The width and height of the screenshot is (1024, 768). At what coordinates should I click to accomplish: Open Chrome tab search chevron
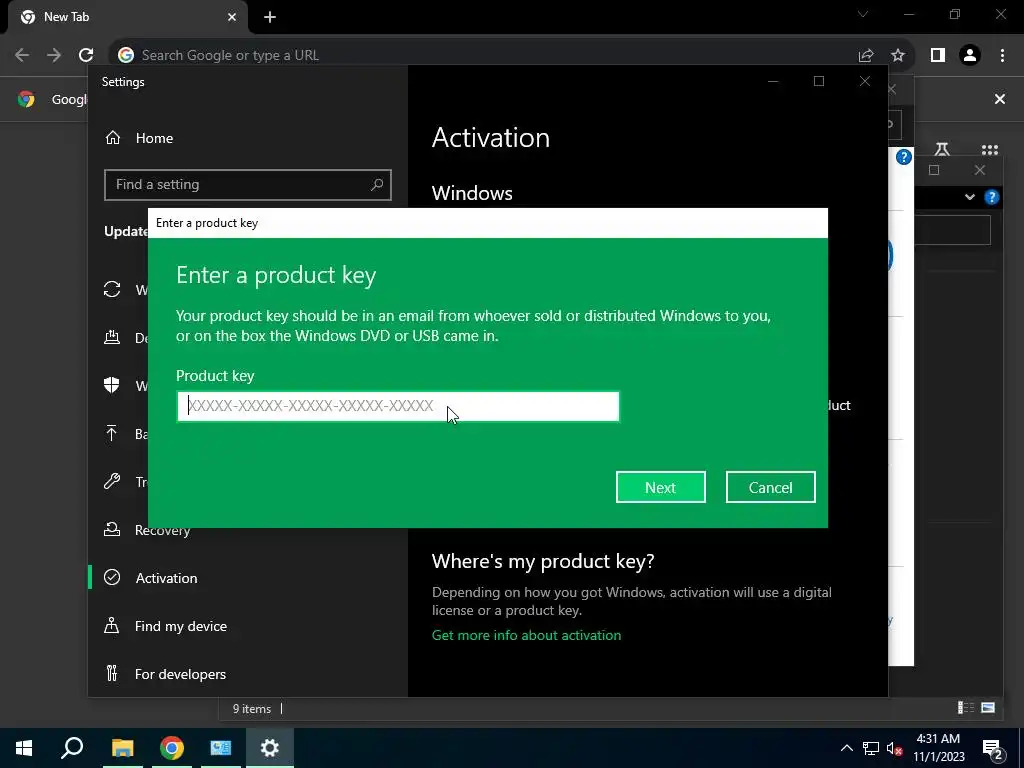(x=863, y=14)
